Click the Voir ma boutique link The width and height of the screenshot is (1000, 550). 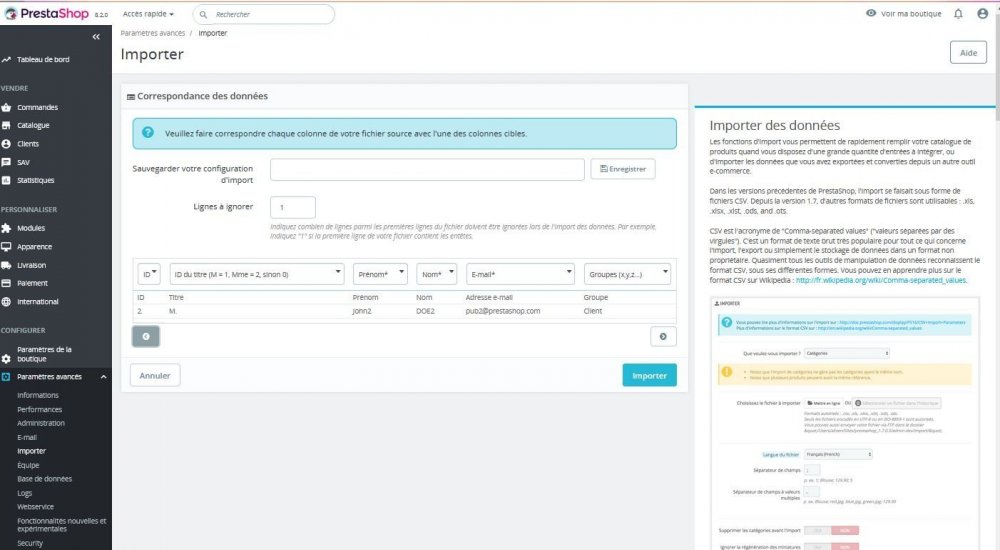pyautogui.click(x=911, y=13)
